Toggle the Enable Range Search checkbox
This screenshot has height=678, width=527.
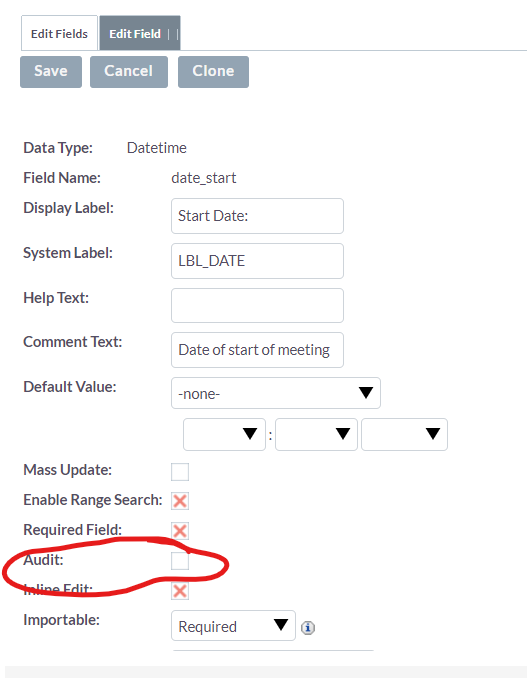click(x=180, y=501)
